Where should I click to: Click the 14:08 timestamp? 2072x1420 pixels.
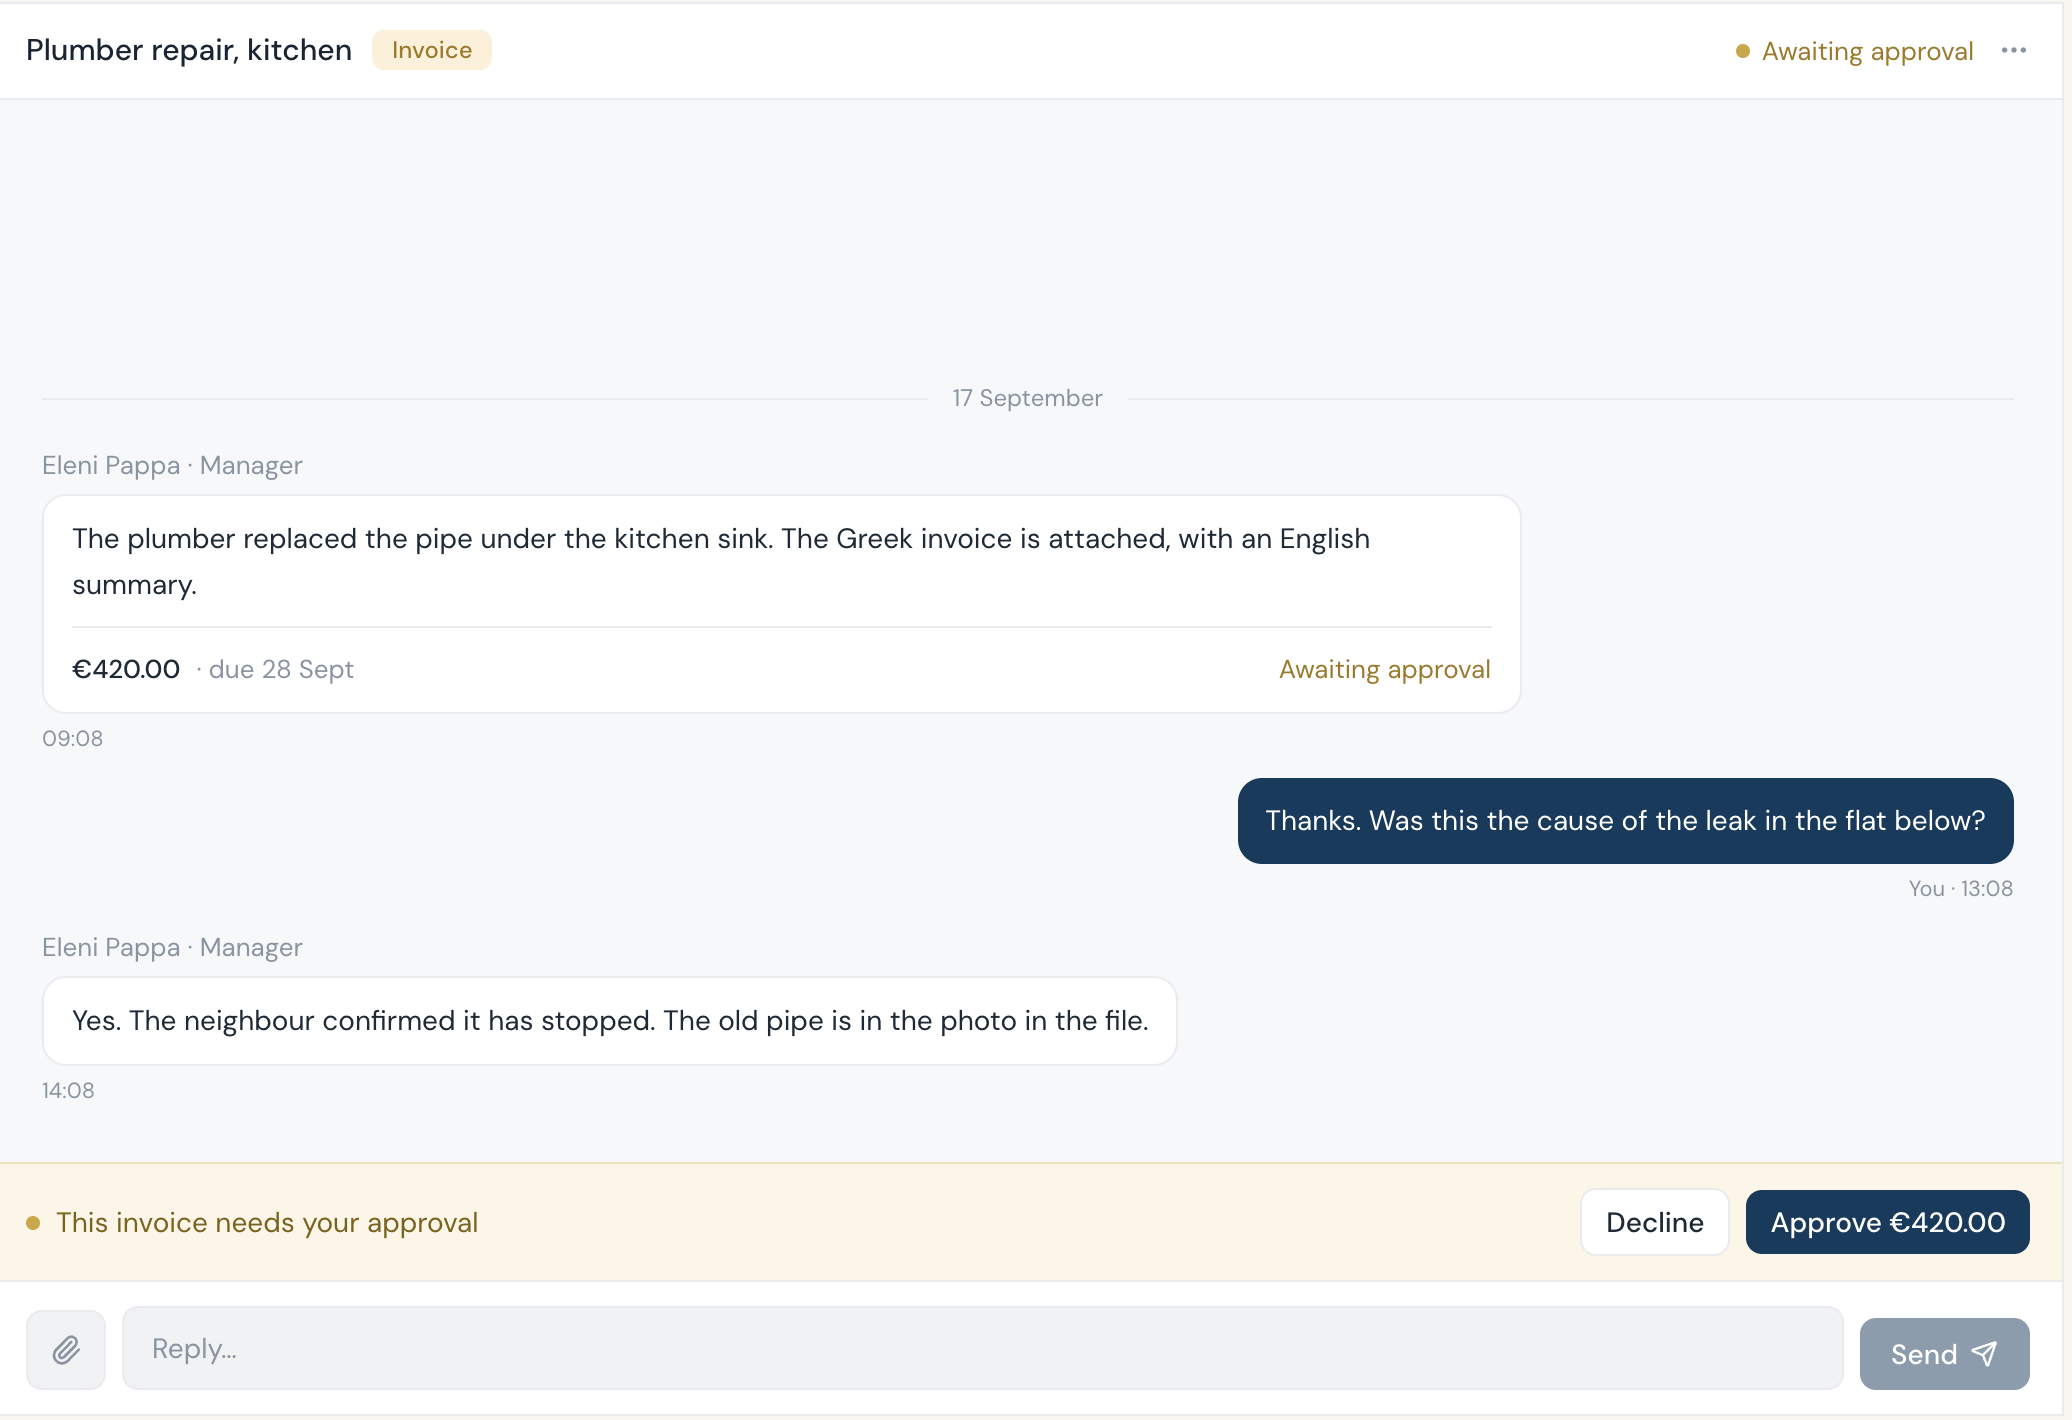pyautogui.click(x=68, y=1091)
